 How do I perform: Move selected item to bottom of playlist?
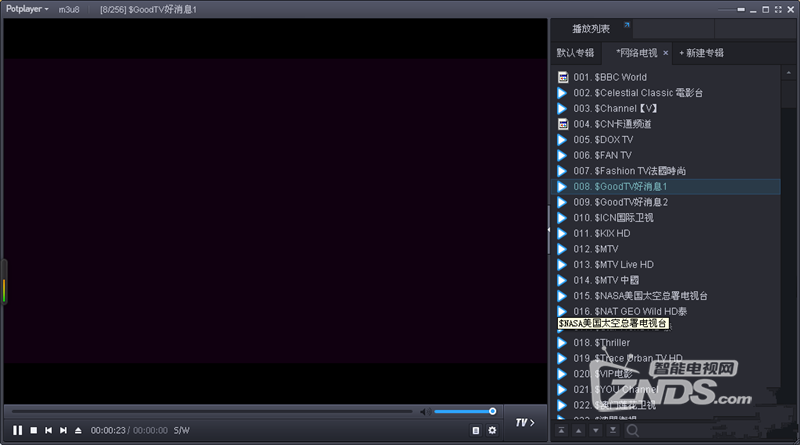point(613,431)
